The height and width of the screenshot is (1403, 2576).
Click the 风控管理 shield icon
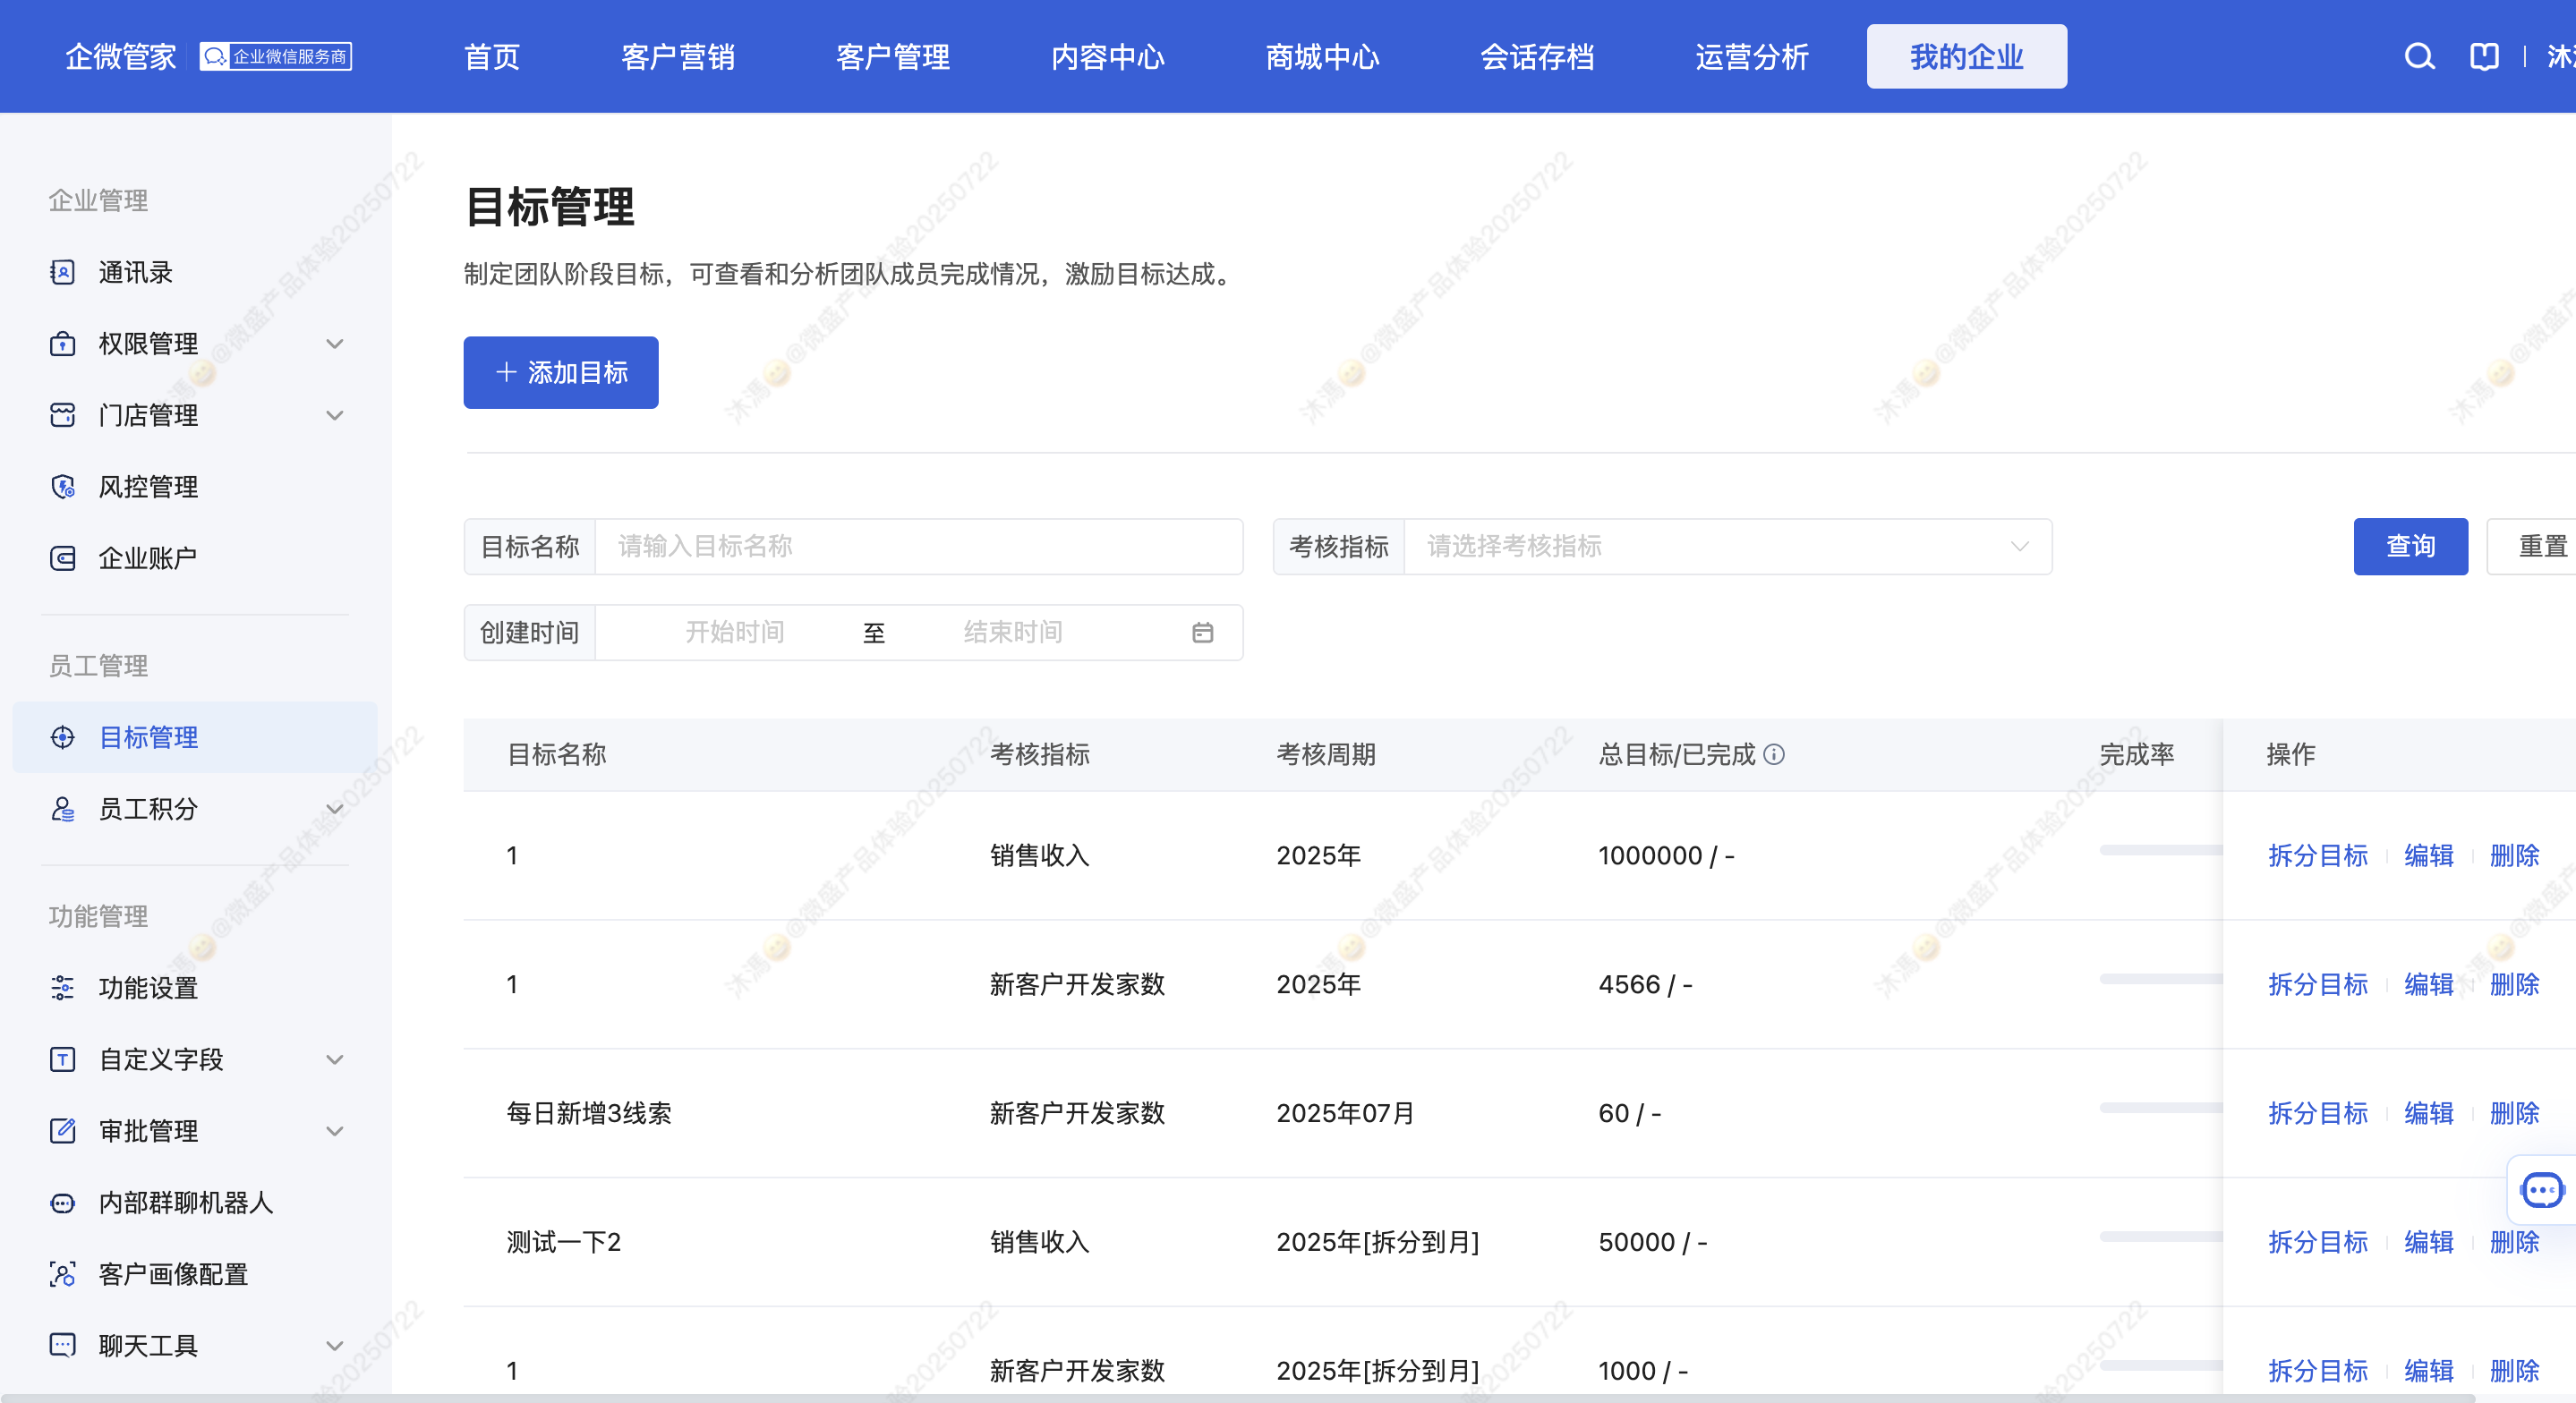[x=62, y=487]
